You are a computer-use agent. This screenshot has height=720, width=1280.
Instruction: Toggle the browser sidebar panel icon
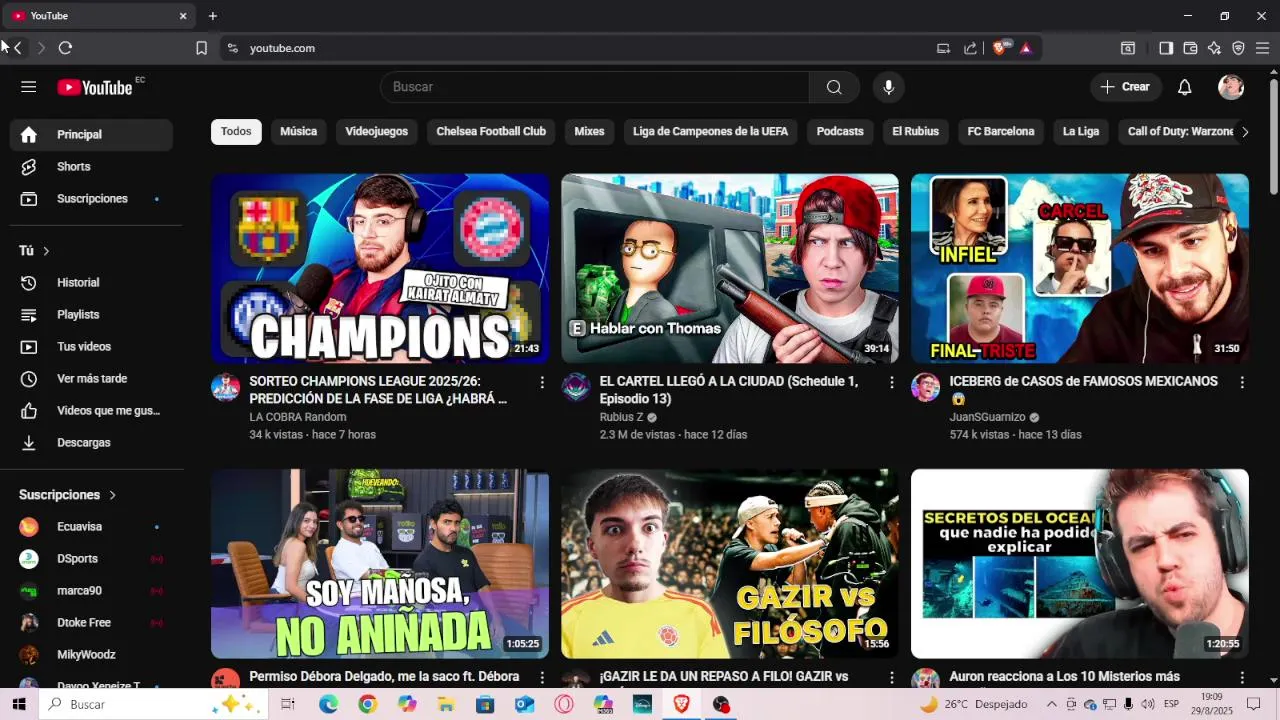[x=1166, y=48]
